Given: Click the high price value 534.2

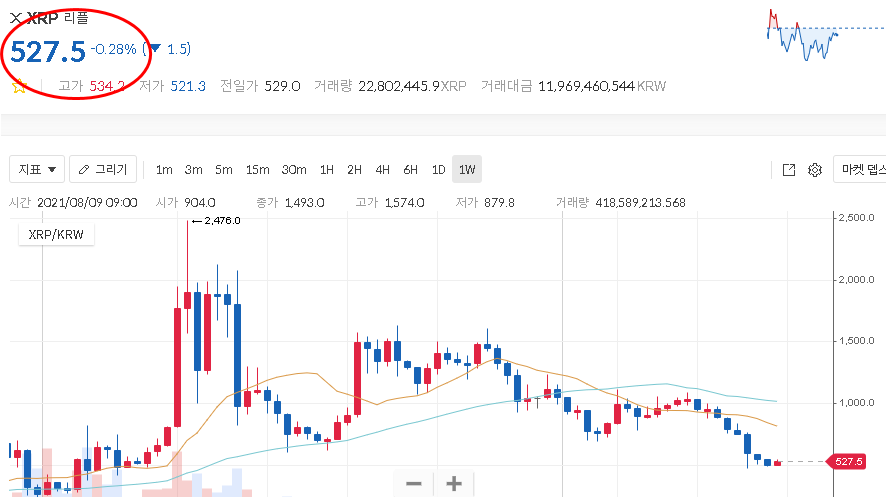Looking at the screenshot, I should coord(107,86).
